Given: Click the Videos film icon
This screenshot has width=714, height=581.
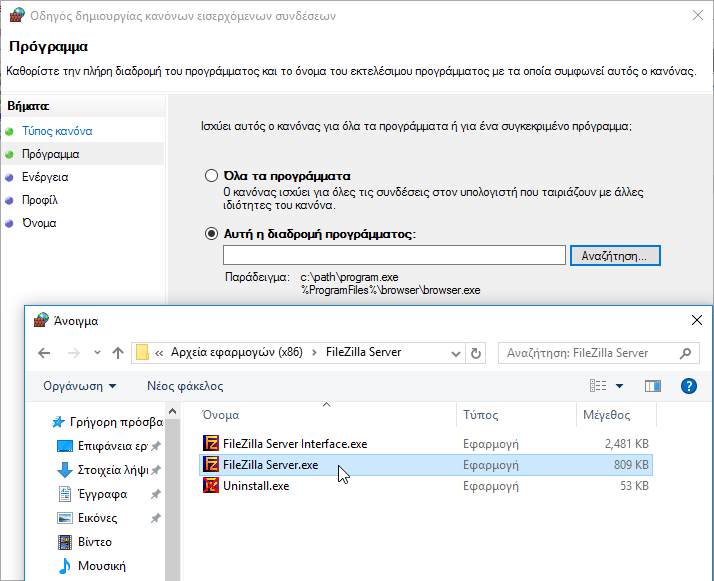Looking at the screenshot, I should point(65,542).
